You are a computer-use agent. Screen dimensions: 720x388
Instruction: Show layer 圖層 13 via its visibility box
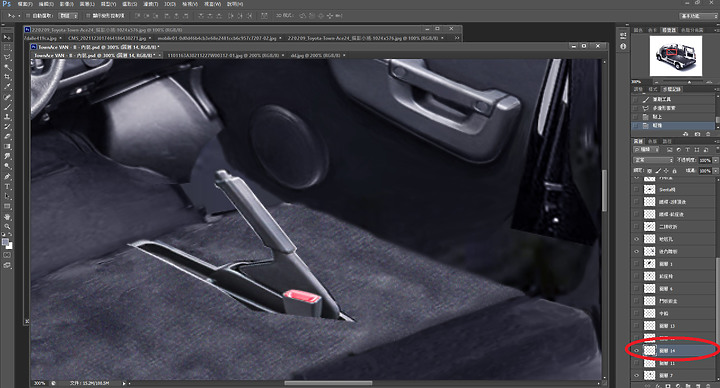pos(636,326)
